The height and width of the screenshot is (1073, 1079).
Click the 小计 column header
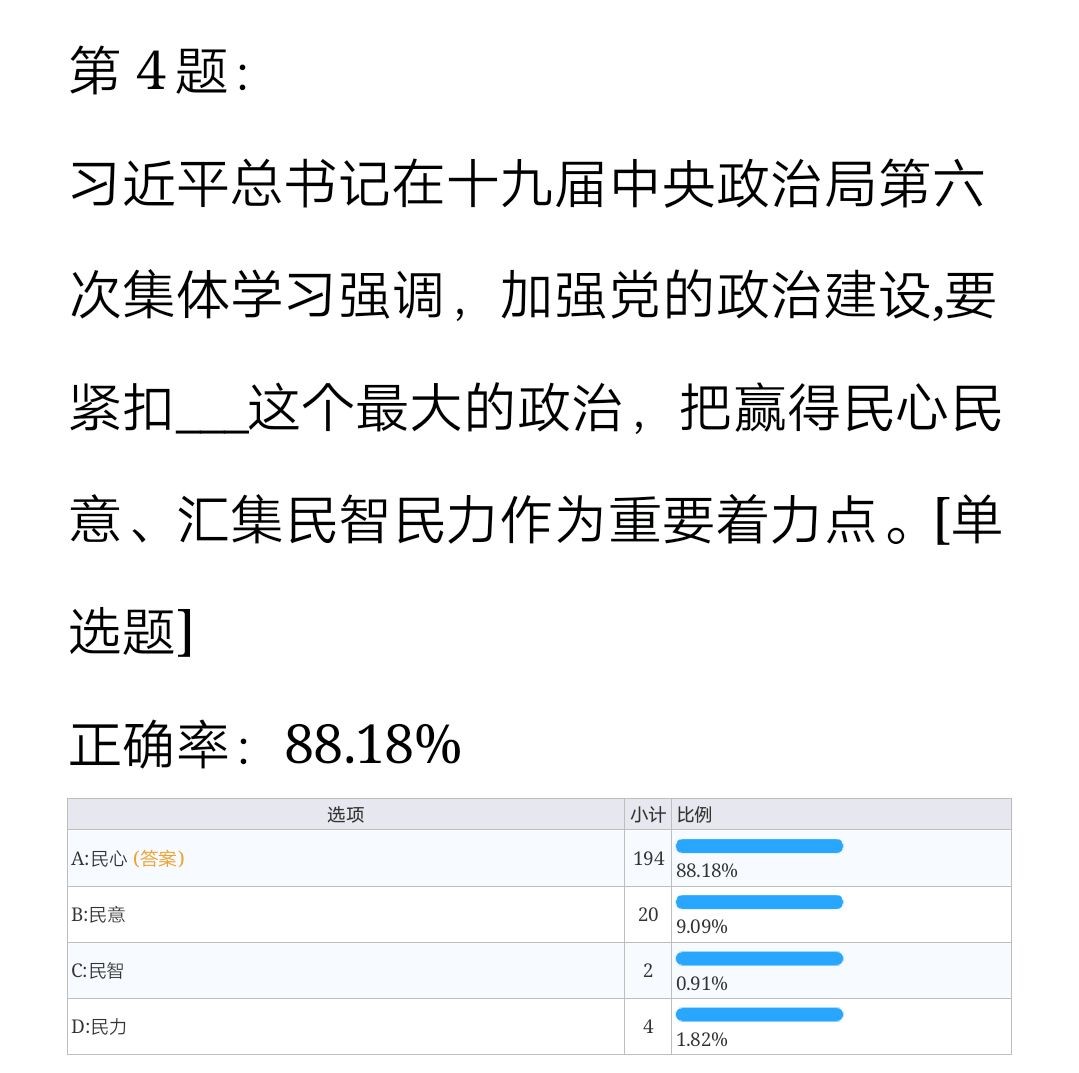(647, 814)
